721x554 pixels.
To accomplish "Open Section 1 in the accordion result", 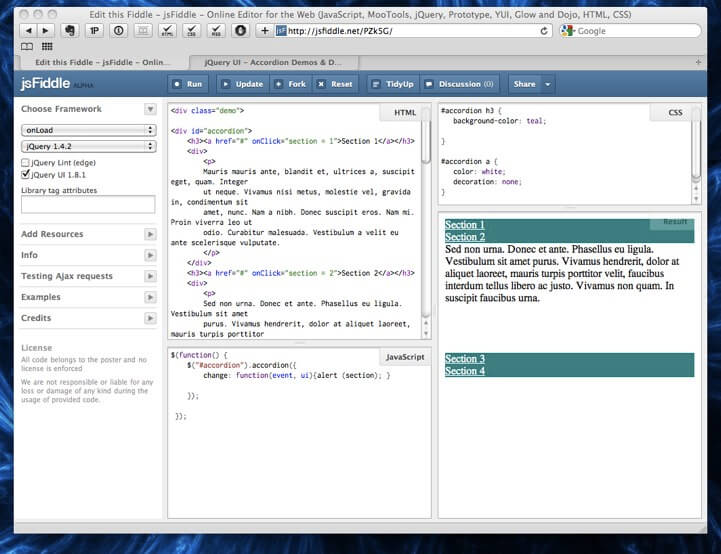I will click(x=464, y=225).
